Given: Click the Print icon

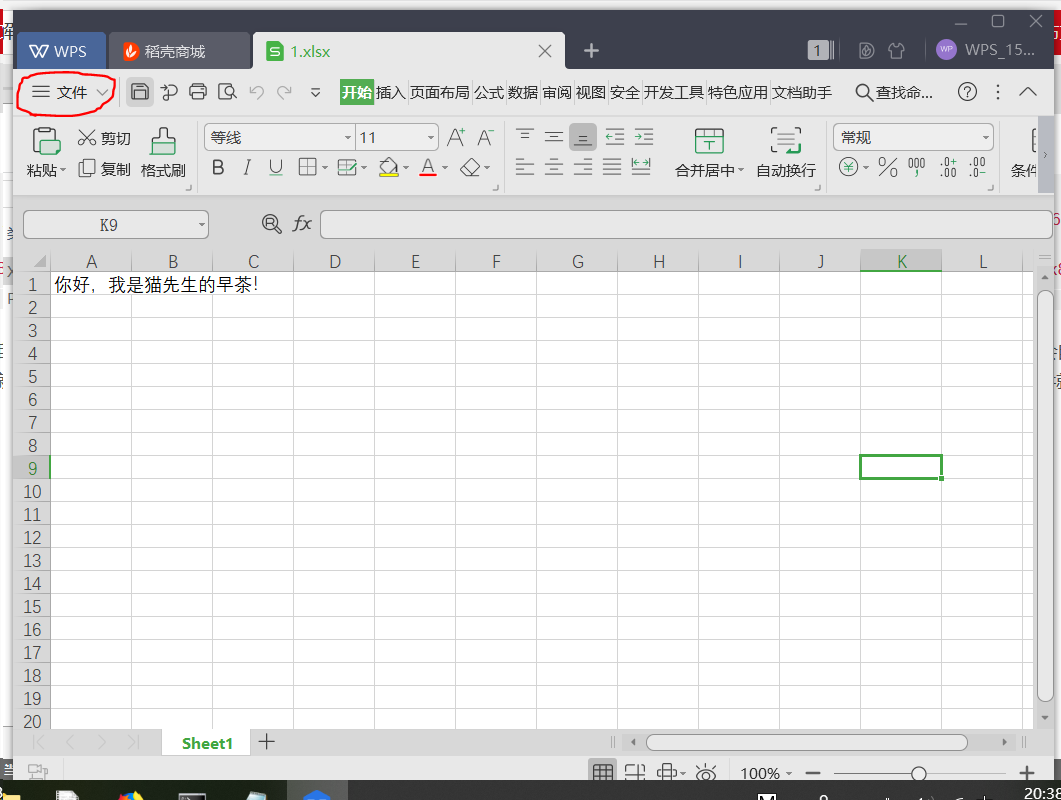Looking at the screenshot, I should (197, 91).
